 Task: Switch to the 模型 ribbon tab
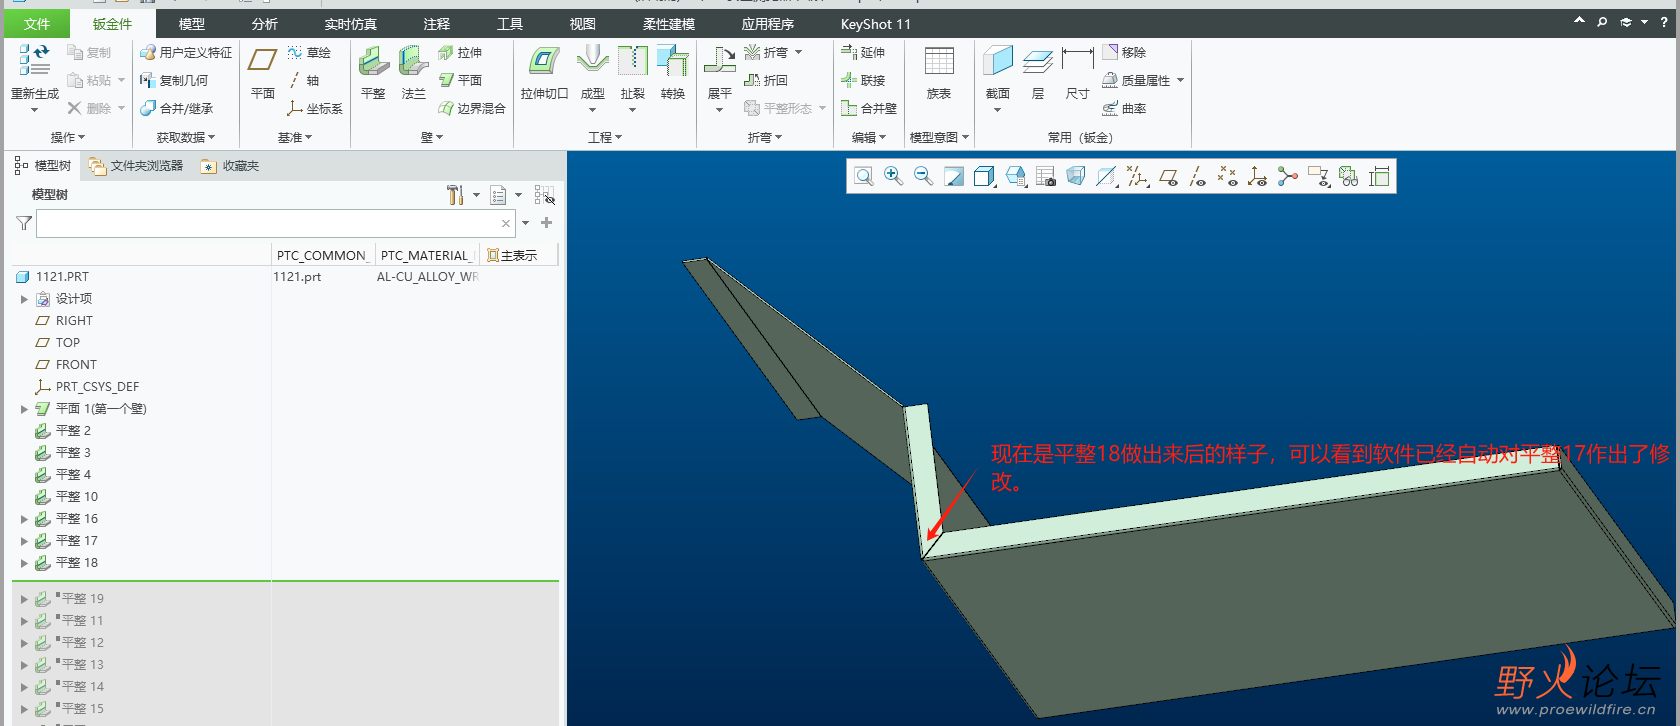[191, 24]
